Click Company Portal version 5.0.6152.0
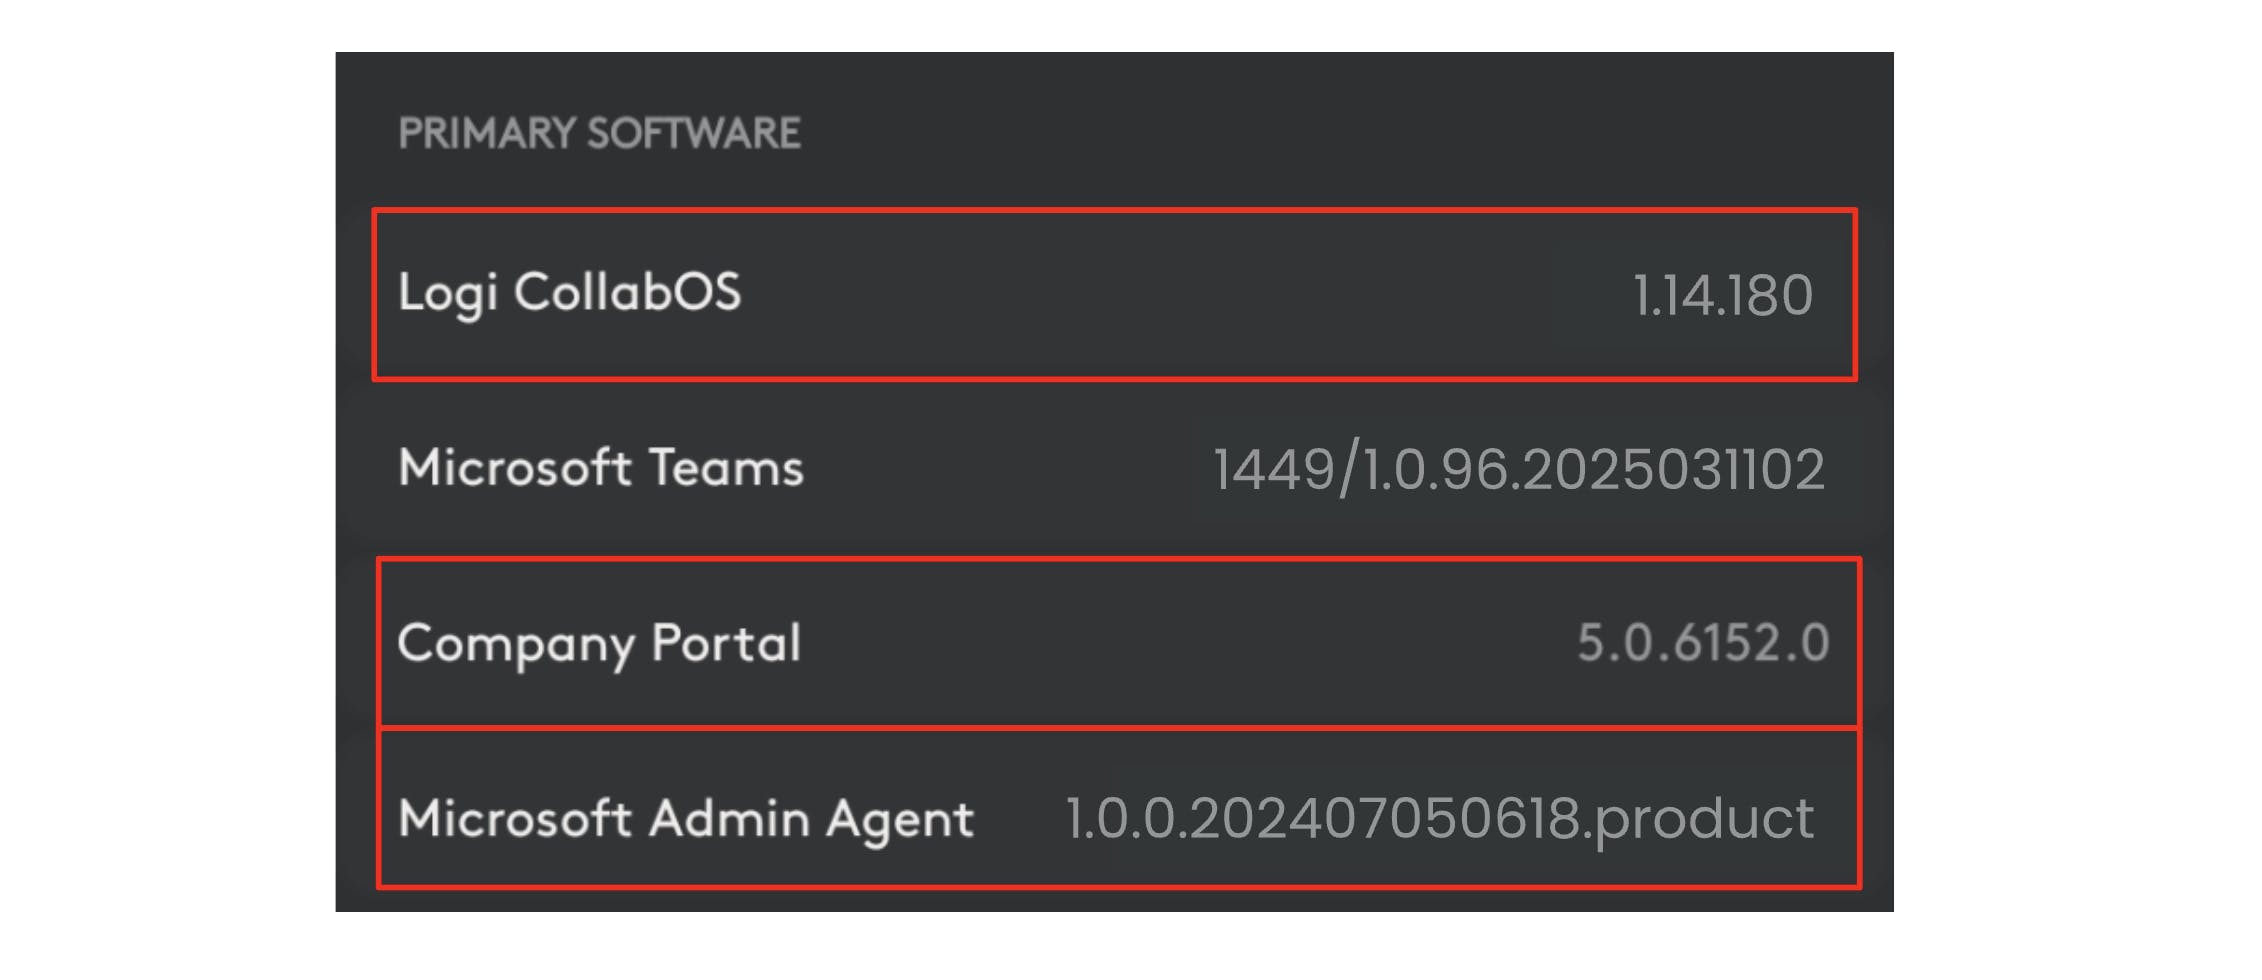The height and width of the screenshot is (980, 2262). point(1702,643)
